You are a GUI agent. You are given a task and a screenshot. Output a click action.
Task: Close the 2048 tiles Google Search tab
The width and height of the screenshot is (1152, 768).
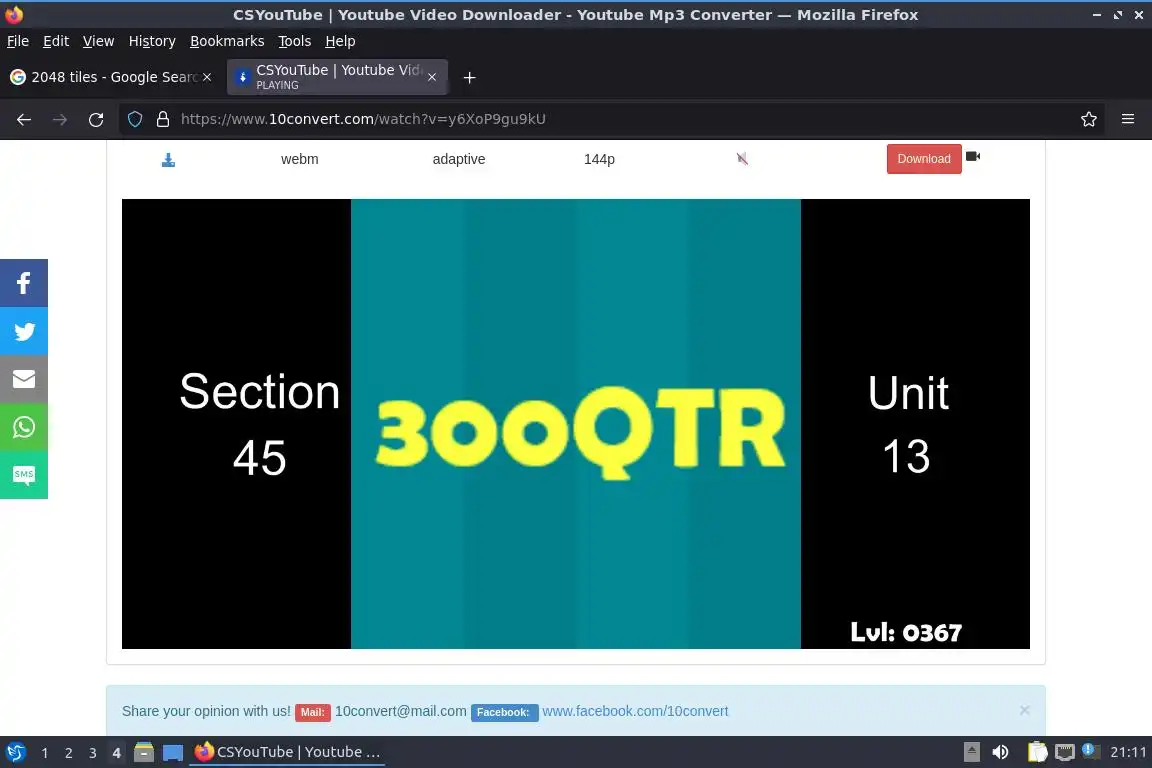(x=207, y=77)
